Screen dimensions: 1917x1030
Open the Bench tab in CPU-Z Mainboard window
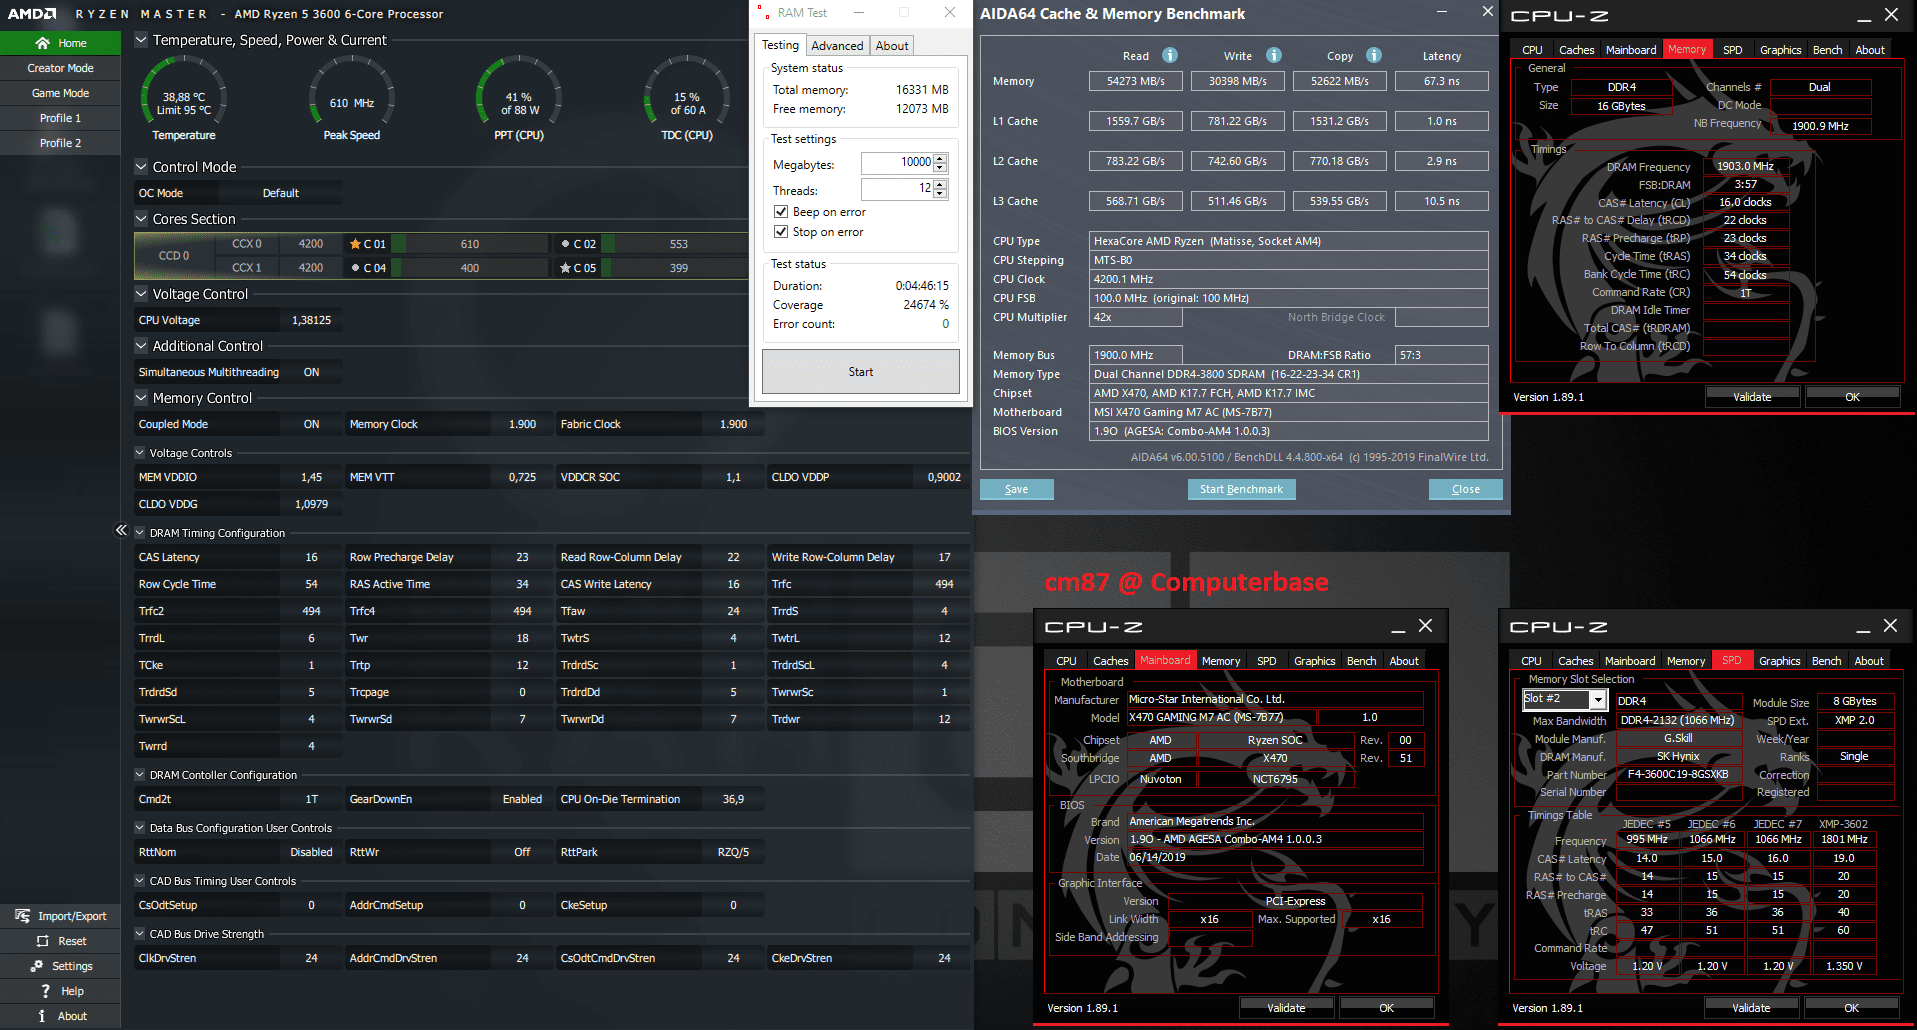1361,661
